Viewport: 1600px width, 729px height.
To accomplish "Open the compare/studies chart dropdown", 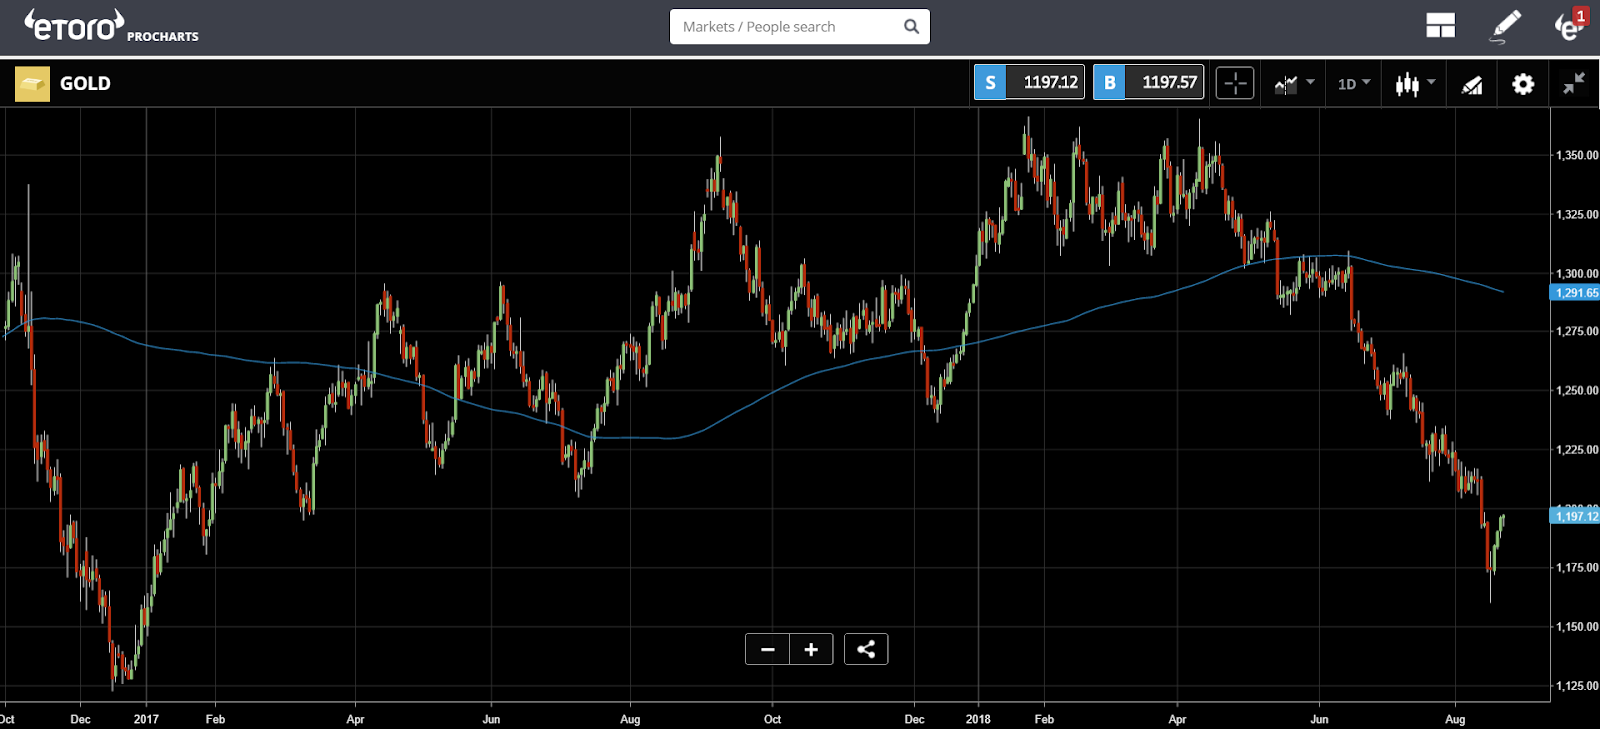I will (x=1294, y=83).
